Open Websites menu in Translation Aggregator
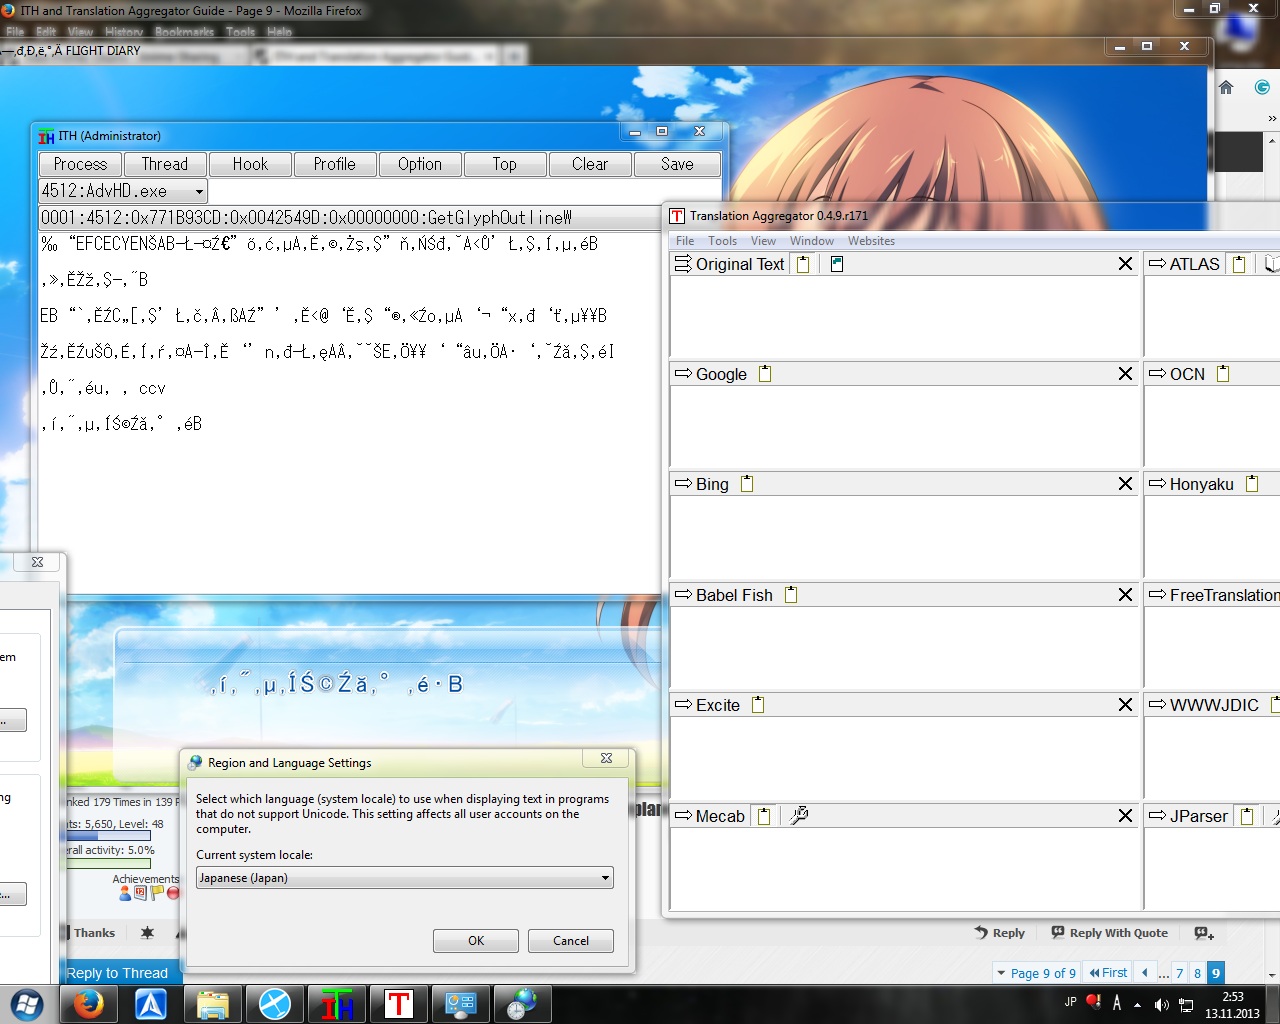This screenshot has height=1024, width=1280. [871, 241]
